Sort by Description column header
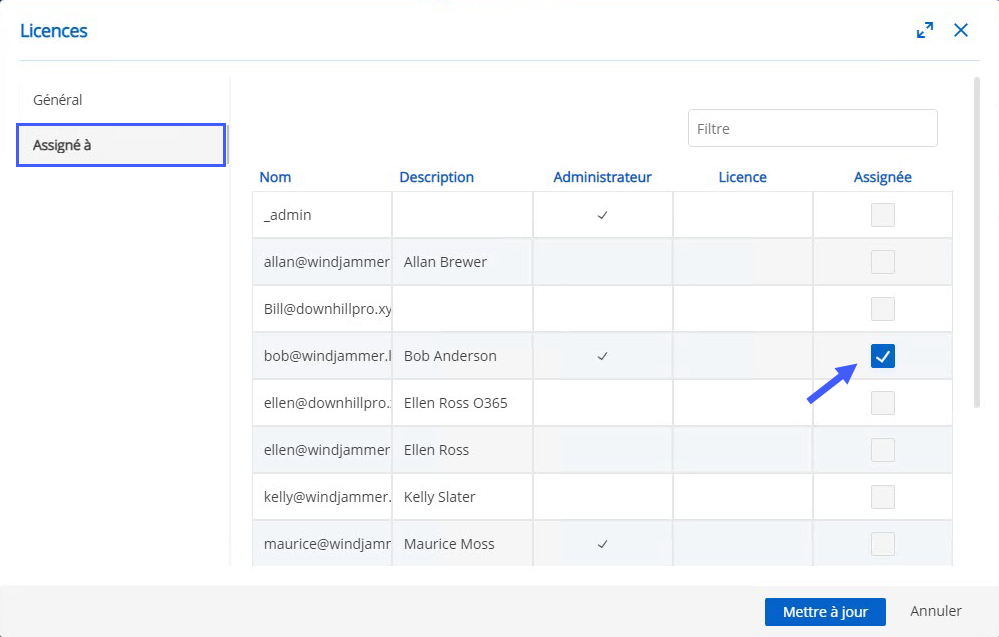Screen dimensions: 999x637 436,177
